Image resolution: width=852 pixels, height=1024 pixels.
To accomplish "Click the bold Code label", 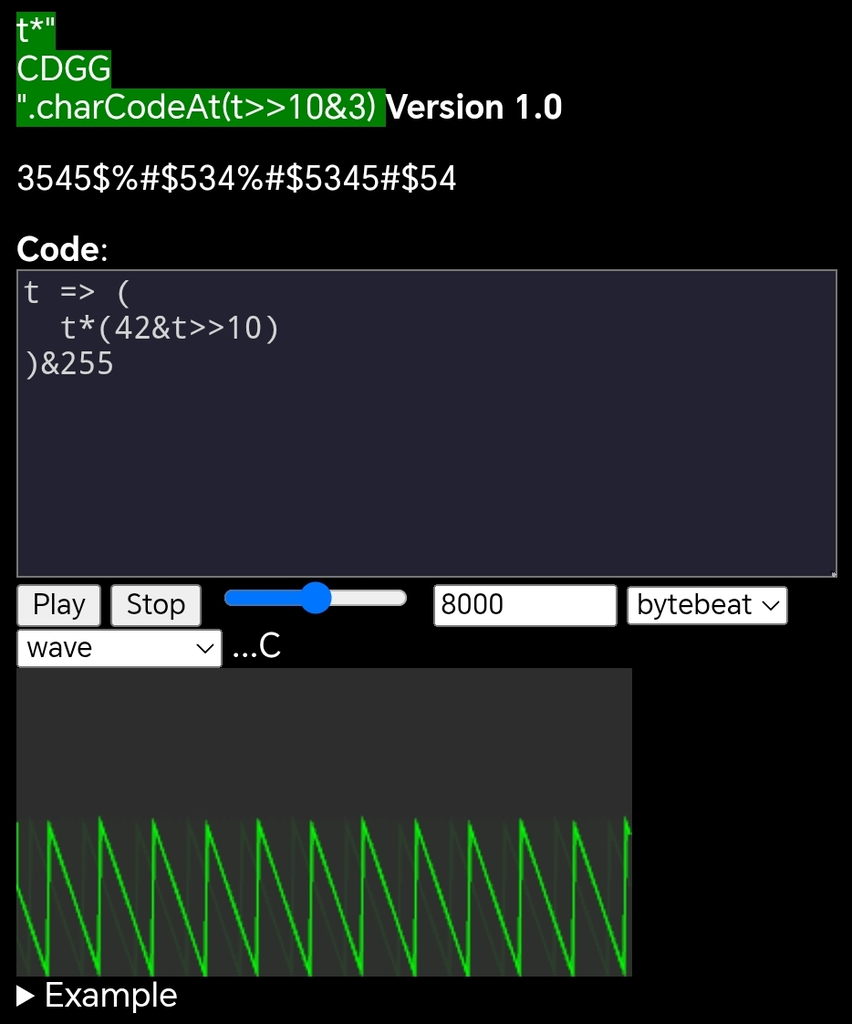I will (59, 248).
